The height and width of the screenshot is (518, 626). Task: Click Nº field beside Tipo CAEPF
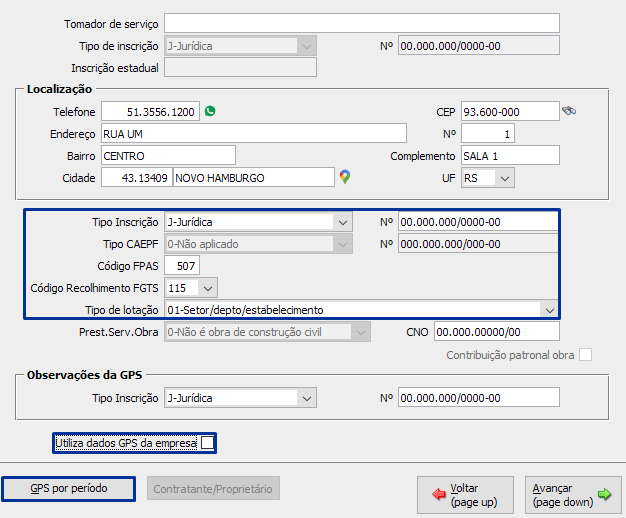pos(478,243)
